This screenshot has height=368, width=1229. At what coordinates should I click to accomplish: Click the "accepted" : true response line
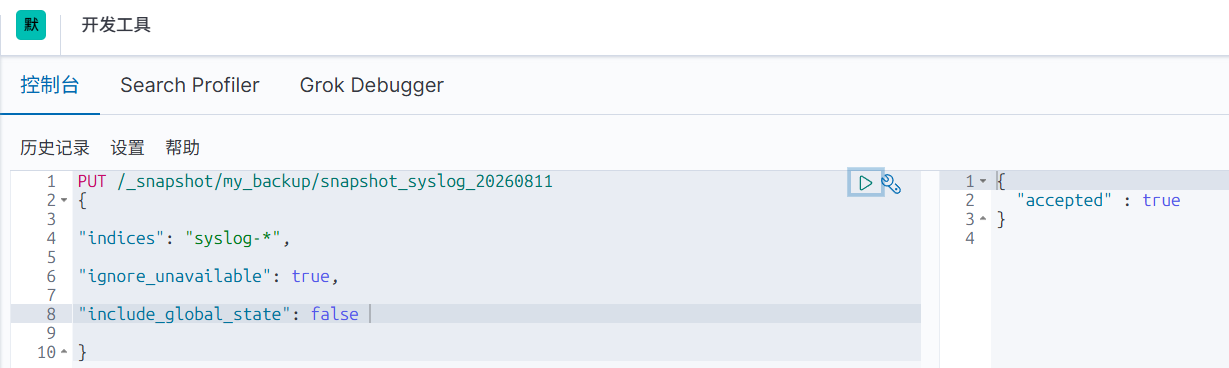click(1098, 200)
